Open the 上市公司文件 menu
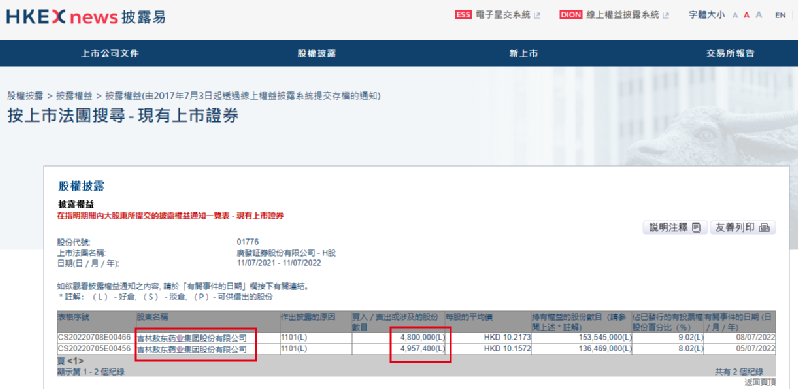The width and height of the screenshot is (798, 389). point(110,53)
